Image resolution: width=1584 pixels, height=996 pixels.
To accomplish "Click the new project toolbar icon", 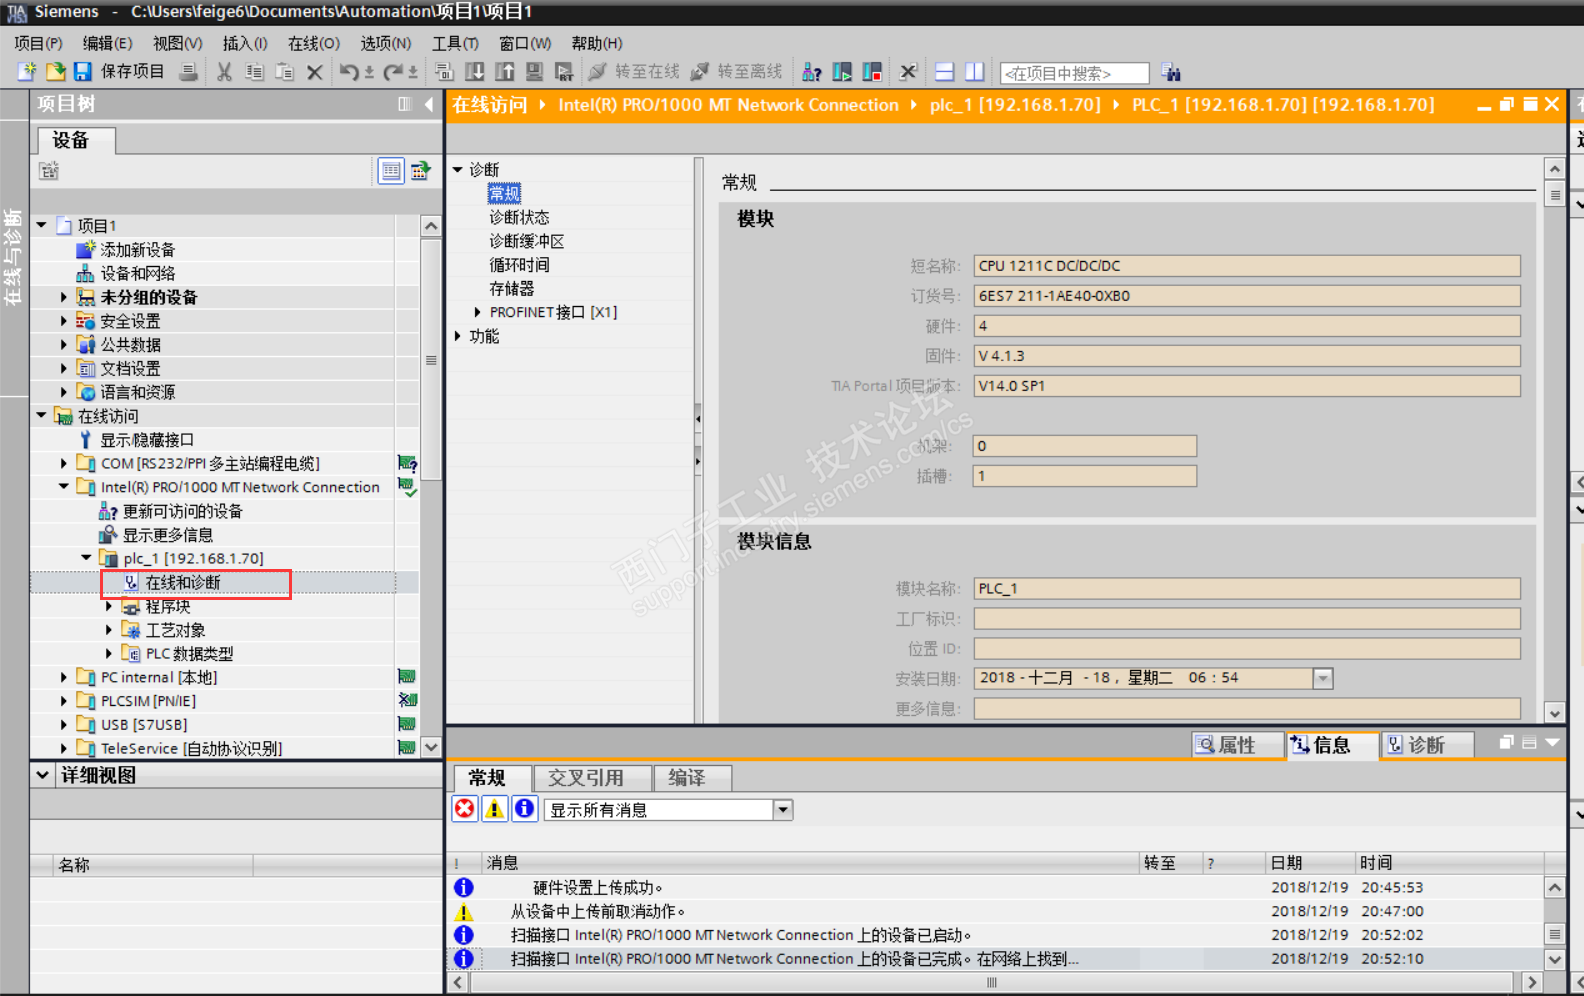I will [27, 72].
